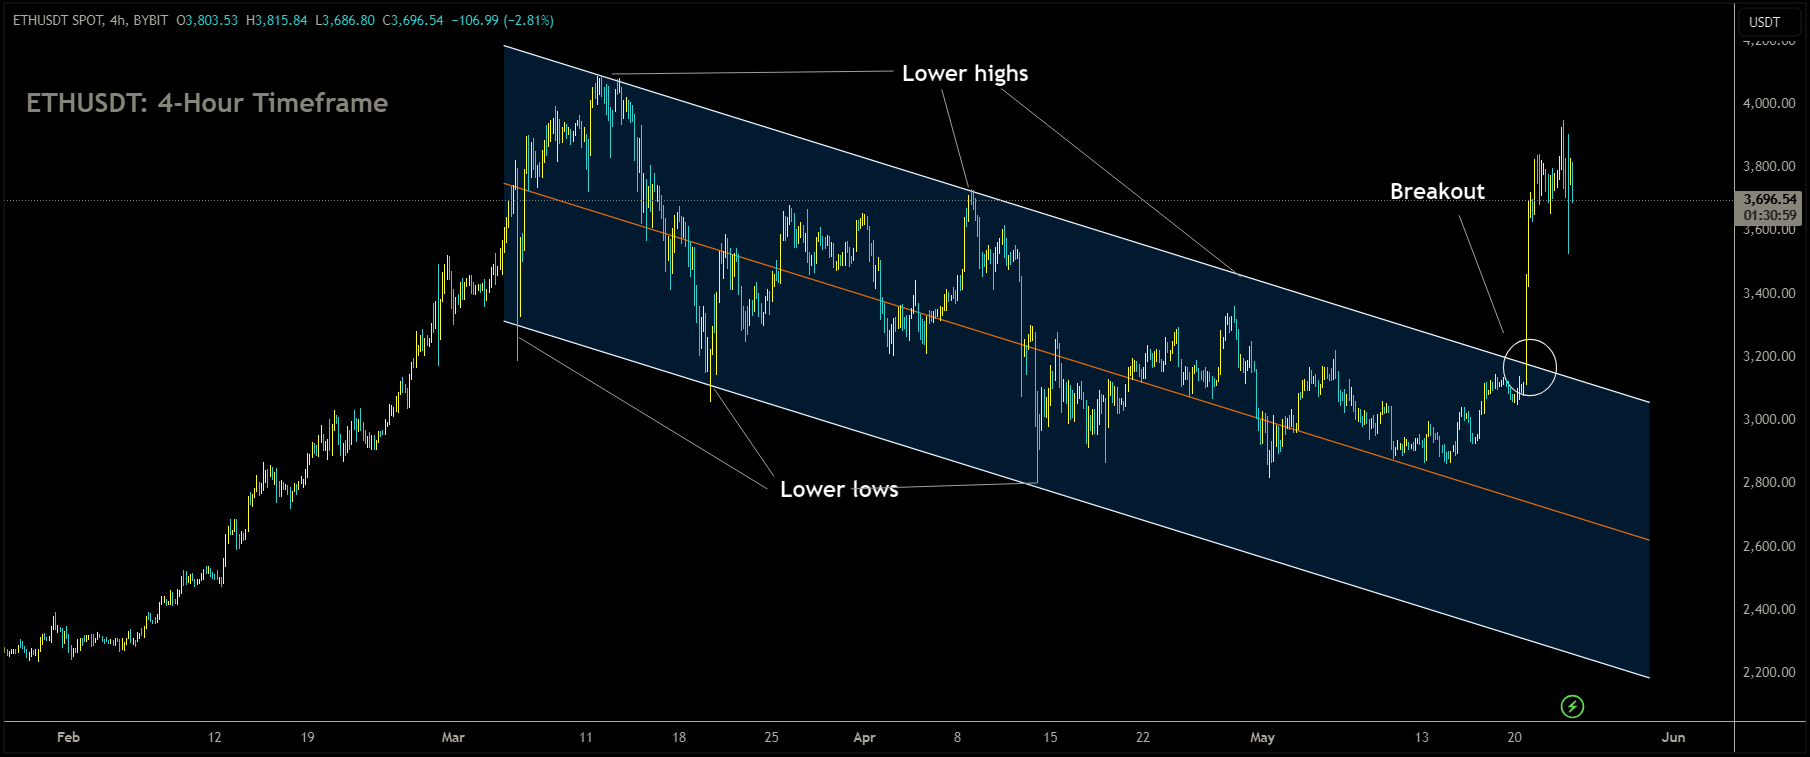The height and width of the screenshot is (757, 1810).
Task: Click the 2,200.00 price axis label
Action: pyautogui.click(x=1769, y=672)
